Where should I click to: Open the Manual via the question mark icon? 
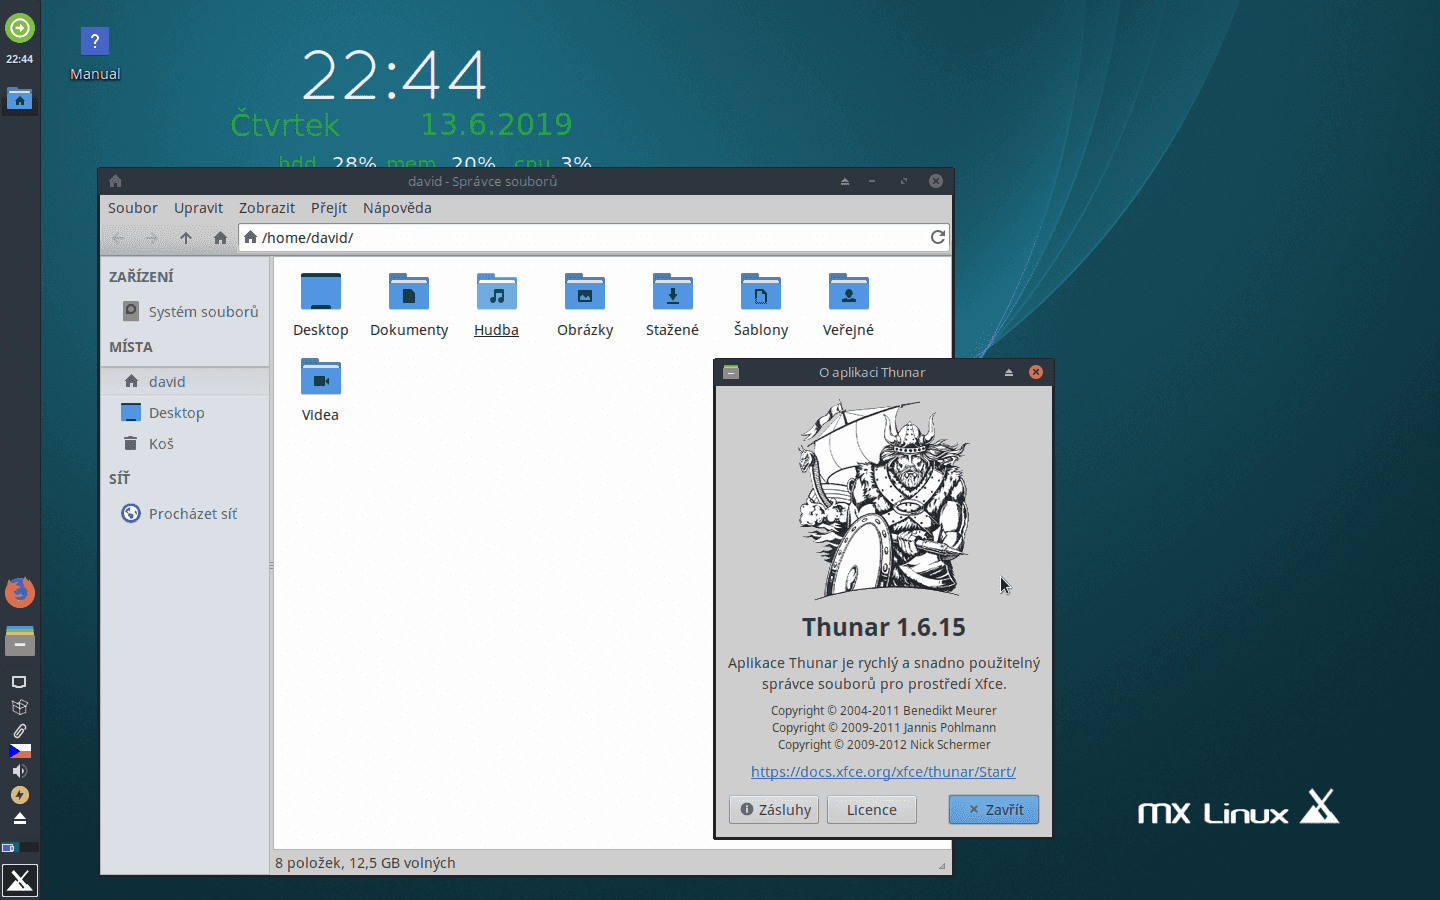94,41
